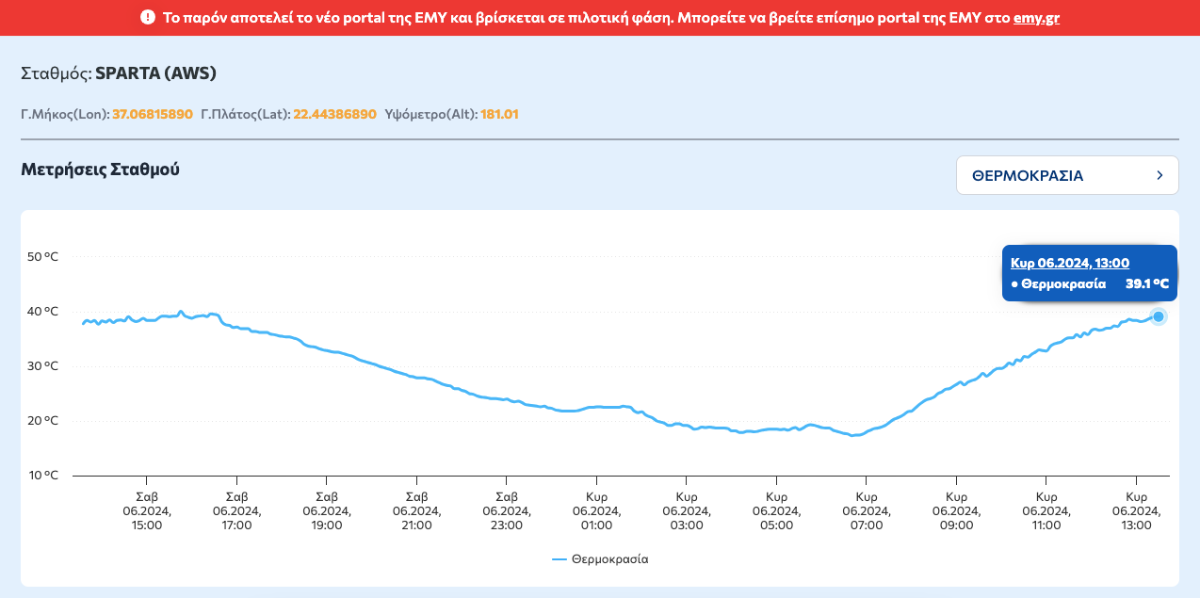The height and width of the screenshot is (598, 1200).
Task: Select the longitude value 37.06815890
Action: [152, 114]
